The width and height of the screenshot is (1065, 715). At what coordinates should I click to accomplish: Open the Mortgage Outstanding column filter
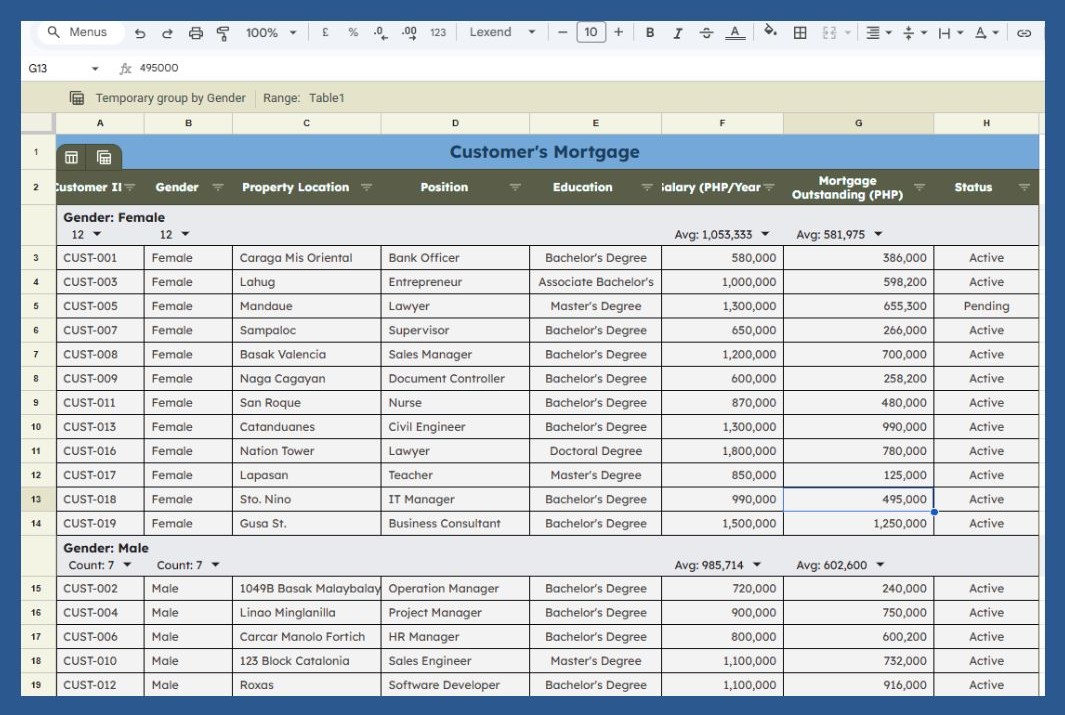919,187
